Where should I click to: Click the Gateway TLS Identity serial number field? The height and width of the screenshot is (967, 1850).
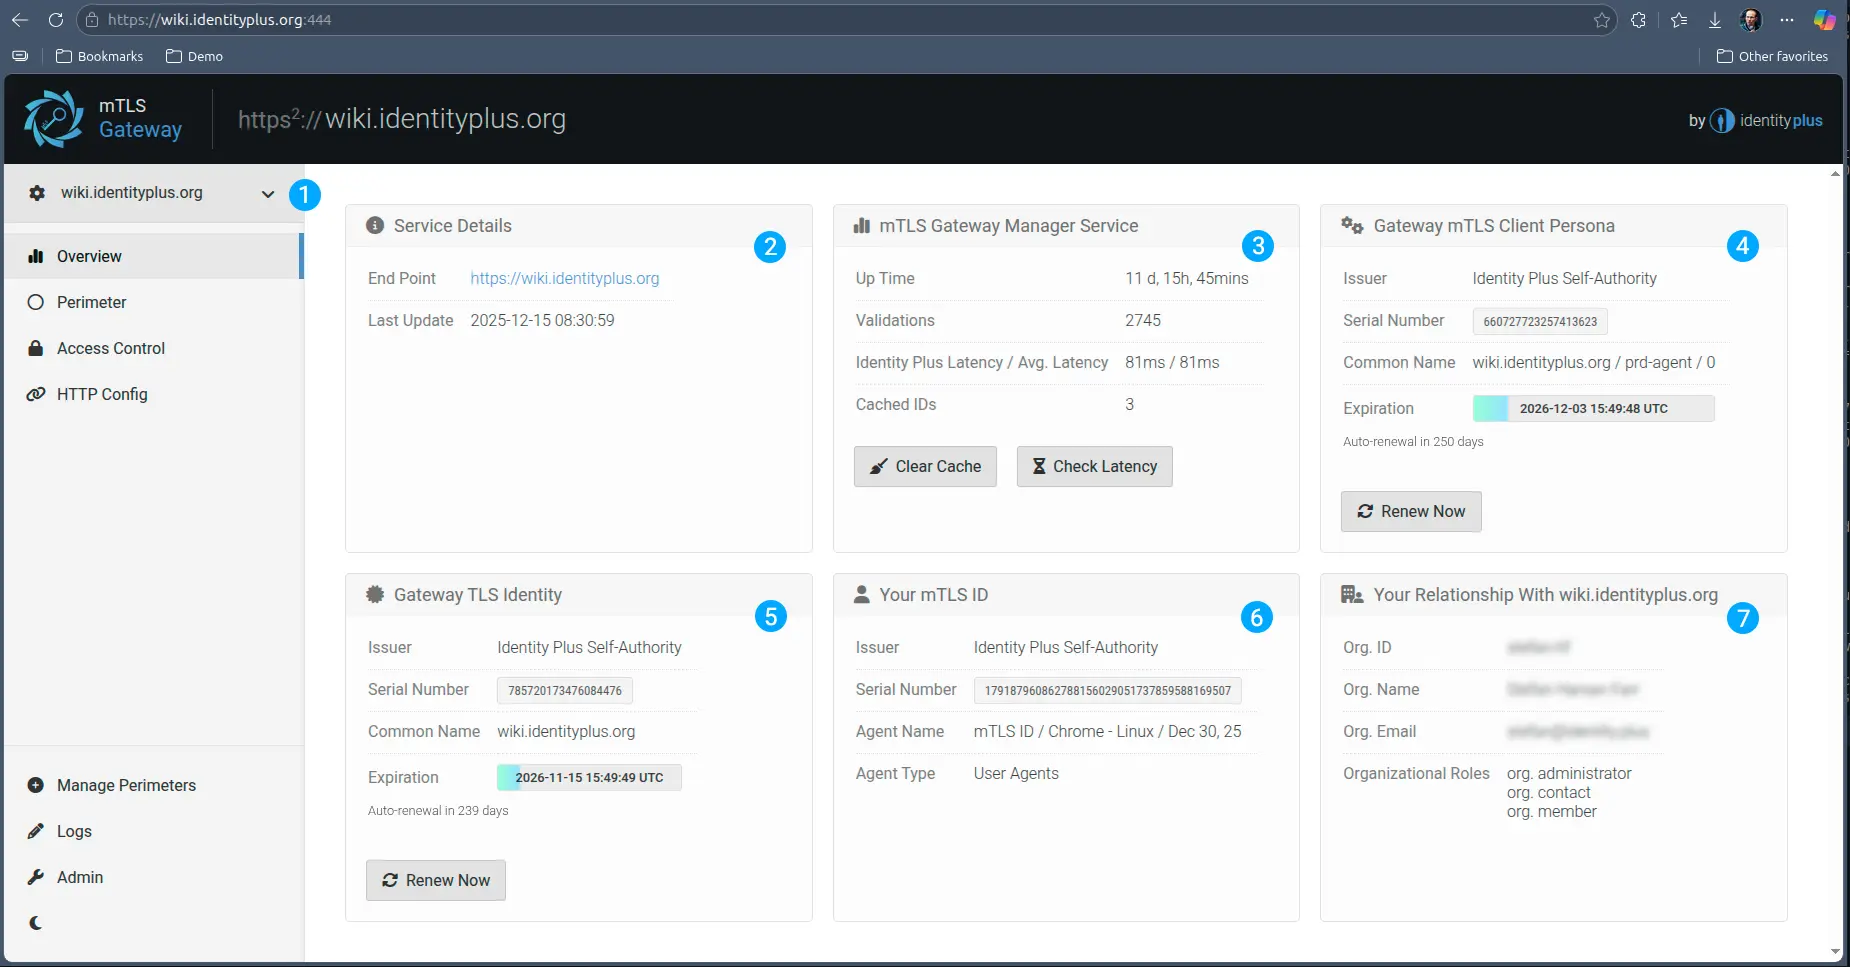pyautogui.click(x=564, y=691)
